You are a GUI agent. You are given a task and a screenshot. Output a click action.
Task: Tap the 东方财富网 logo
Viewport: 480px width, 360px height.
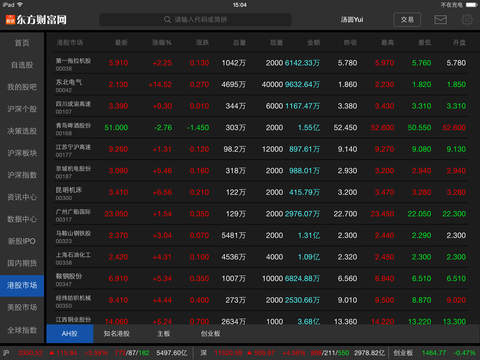[x=36, y=20]
